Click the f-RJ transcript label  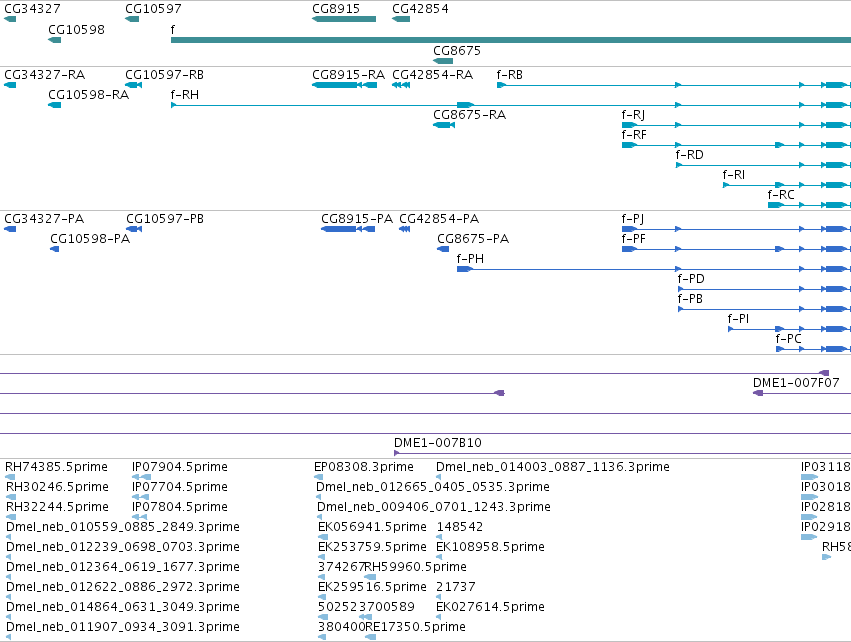633,115
